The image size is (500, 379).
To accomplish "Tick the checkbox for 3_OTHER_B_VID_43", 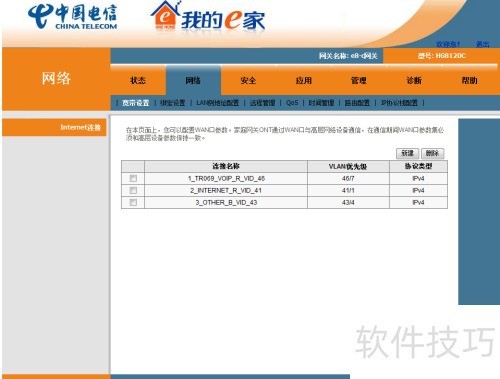I will coord(133,202).
